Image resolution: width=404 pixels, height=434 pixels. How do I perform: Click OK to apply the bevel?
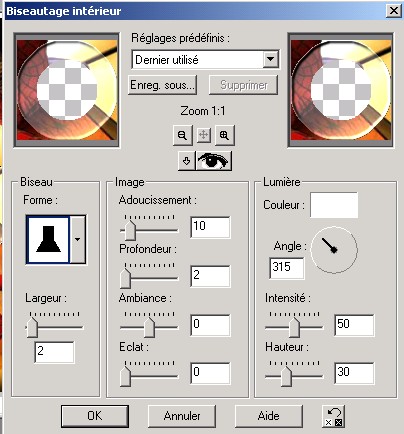[x=95, y=416]
